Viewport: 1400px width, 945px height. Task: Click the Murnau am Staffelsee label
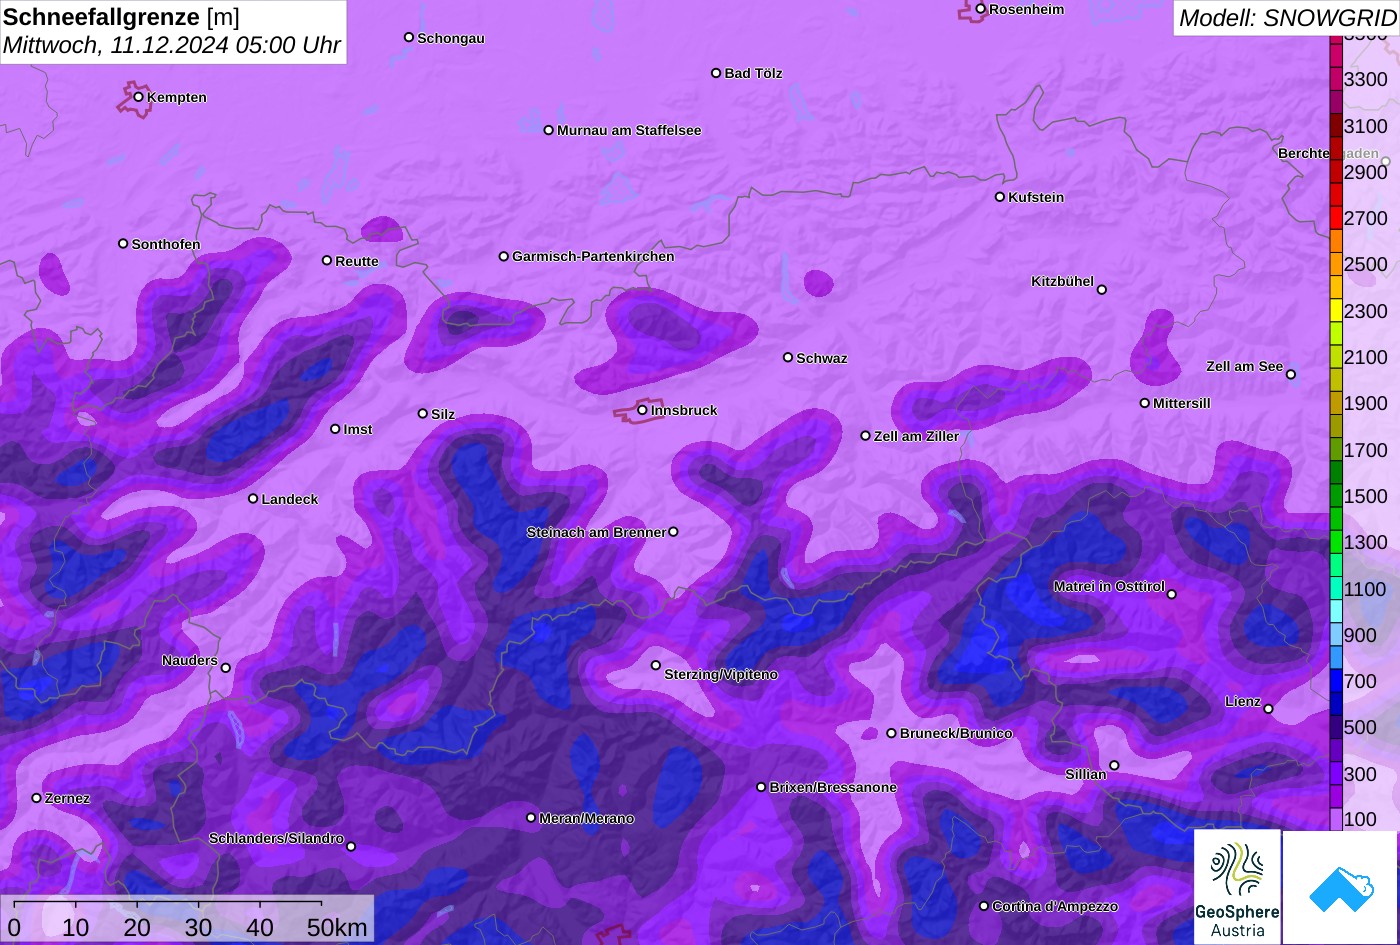[629, 131]
